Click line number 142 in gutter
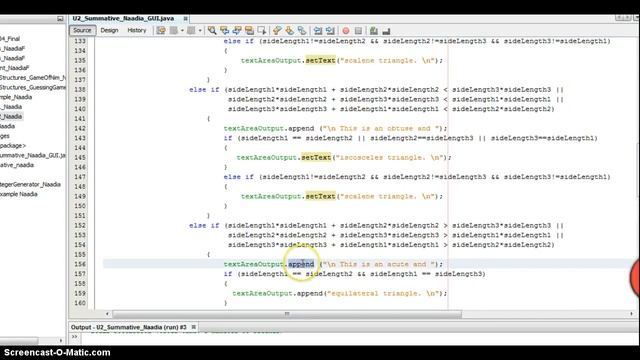 pyautogui.click(x=80, y=128)
